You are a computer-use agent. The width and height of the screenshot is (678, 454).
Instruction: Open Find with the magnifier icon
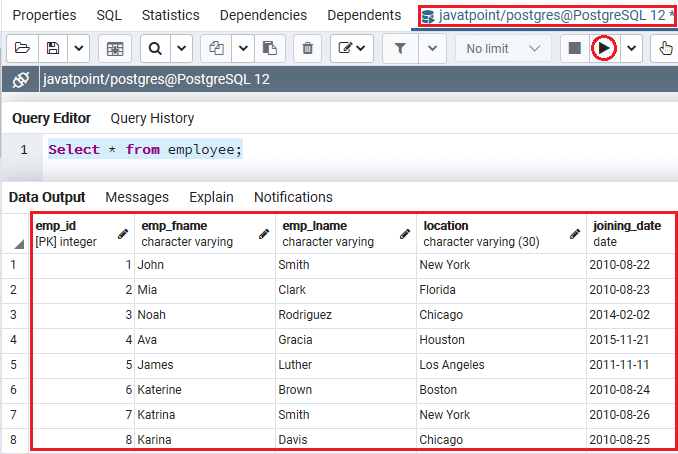(x=155, y=48)
